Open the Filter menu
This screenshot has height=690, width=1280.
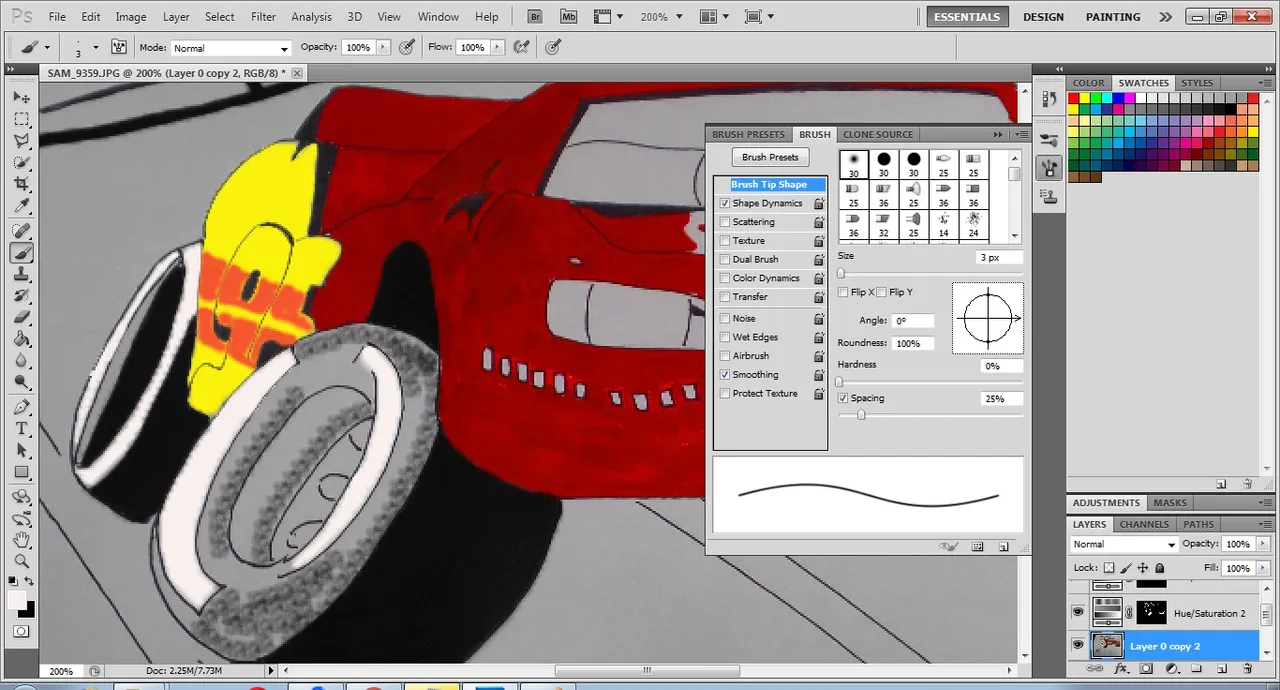click(264, 17)
